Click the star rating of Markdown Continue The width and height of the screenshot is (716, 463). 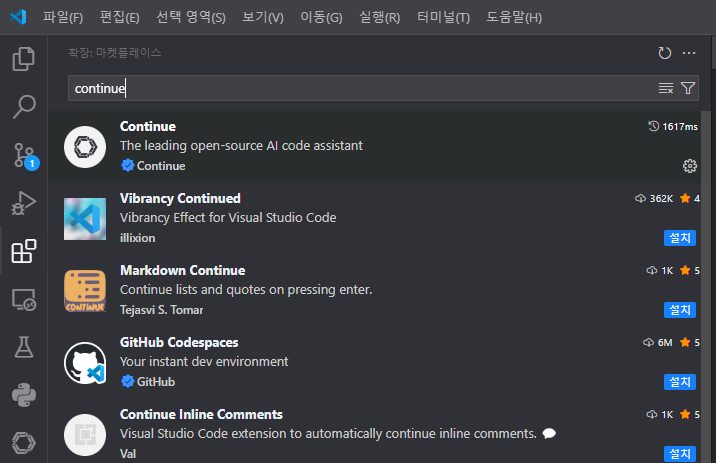point(689,270)
